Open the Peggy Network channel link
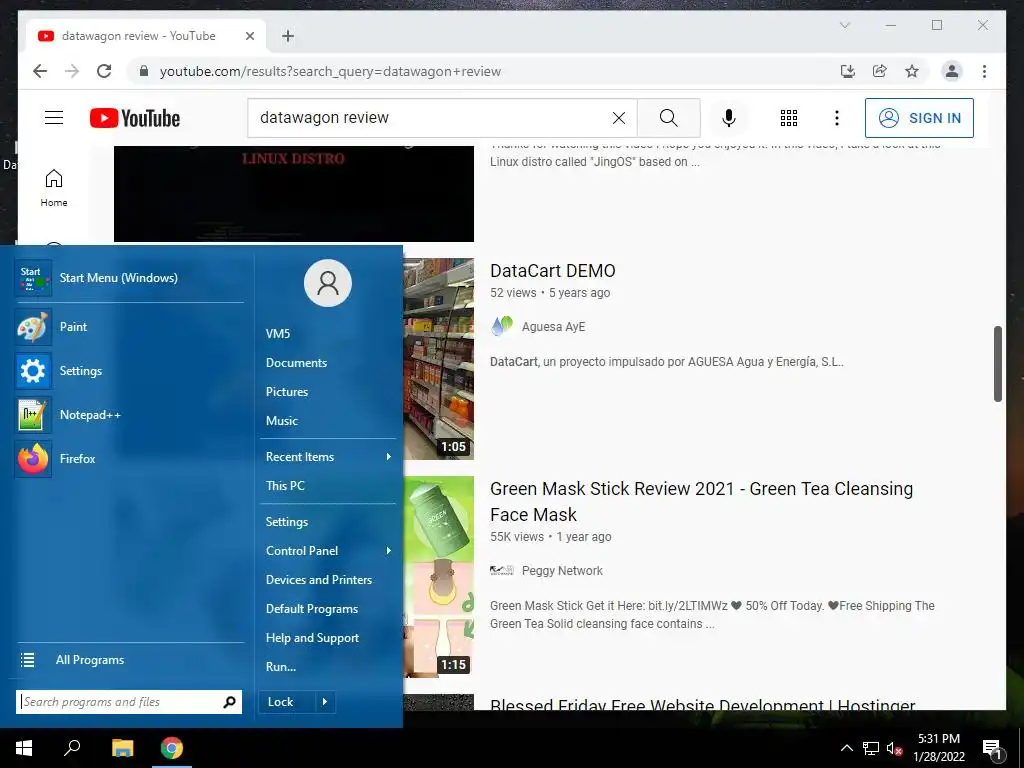Screen dimensions: 1024x768 (x=562, y=571)
